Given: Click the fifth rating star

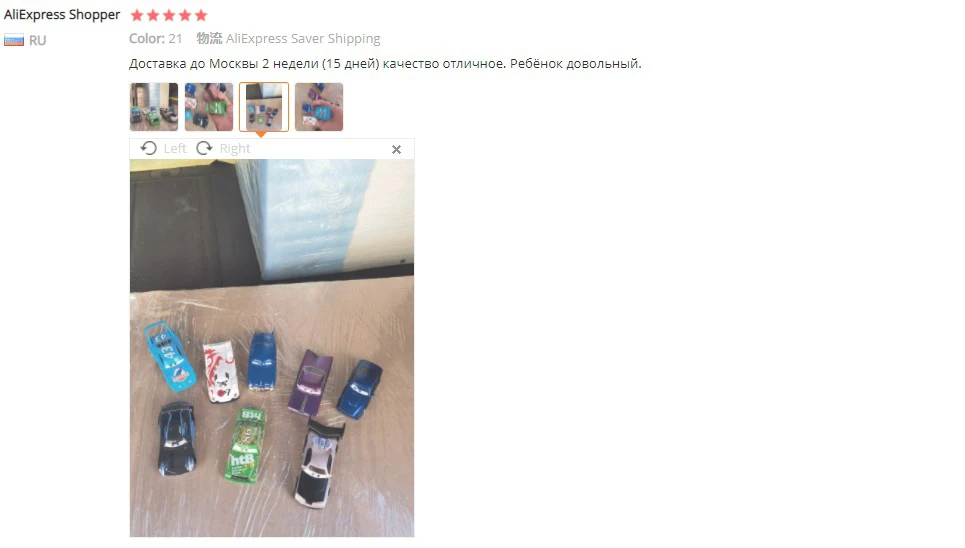Looking at the screenshot, I should coord(201,15).
